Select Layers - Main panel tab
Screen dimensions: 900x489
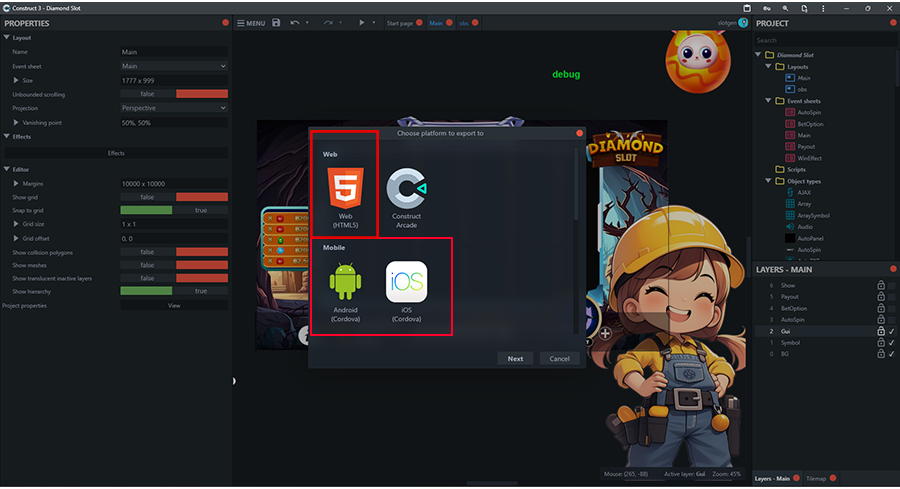(x=772, y=479)
